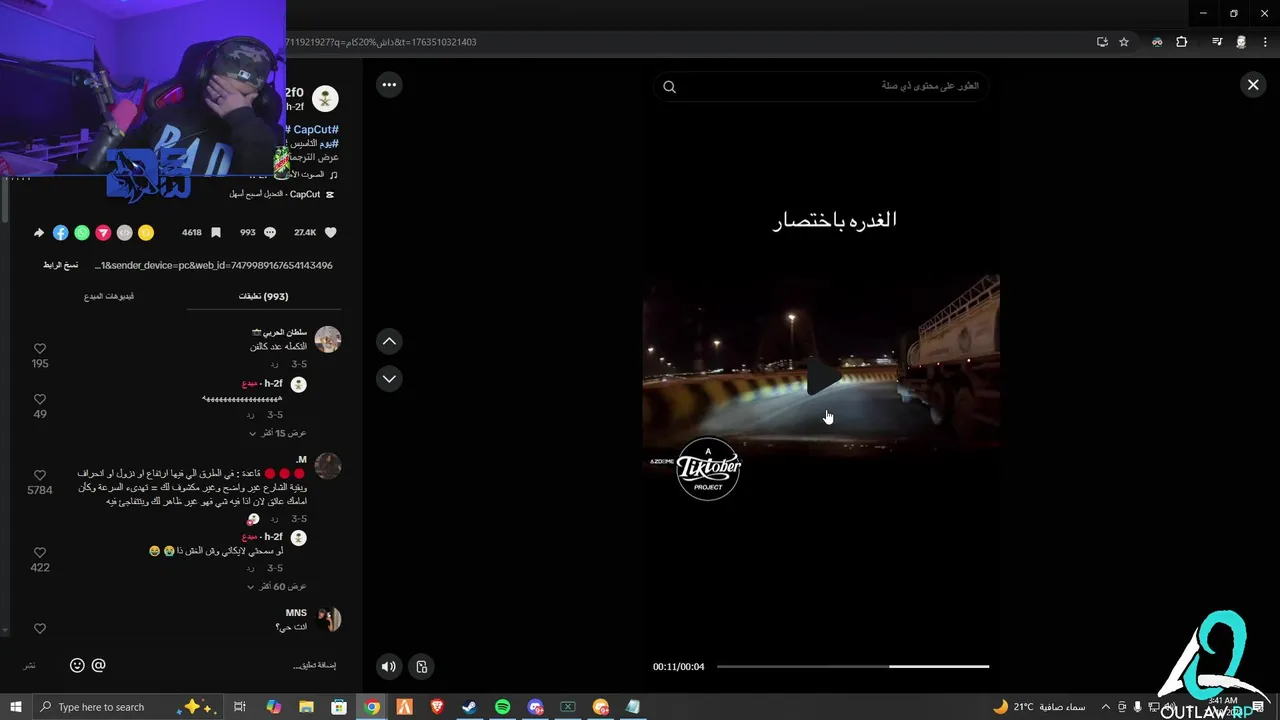Install app icon in address bar
1280x720 pixels.
click(1102, 42)
